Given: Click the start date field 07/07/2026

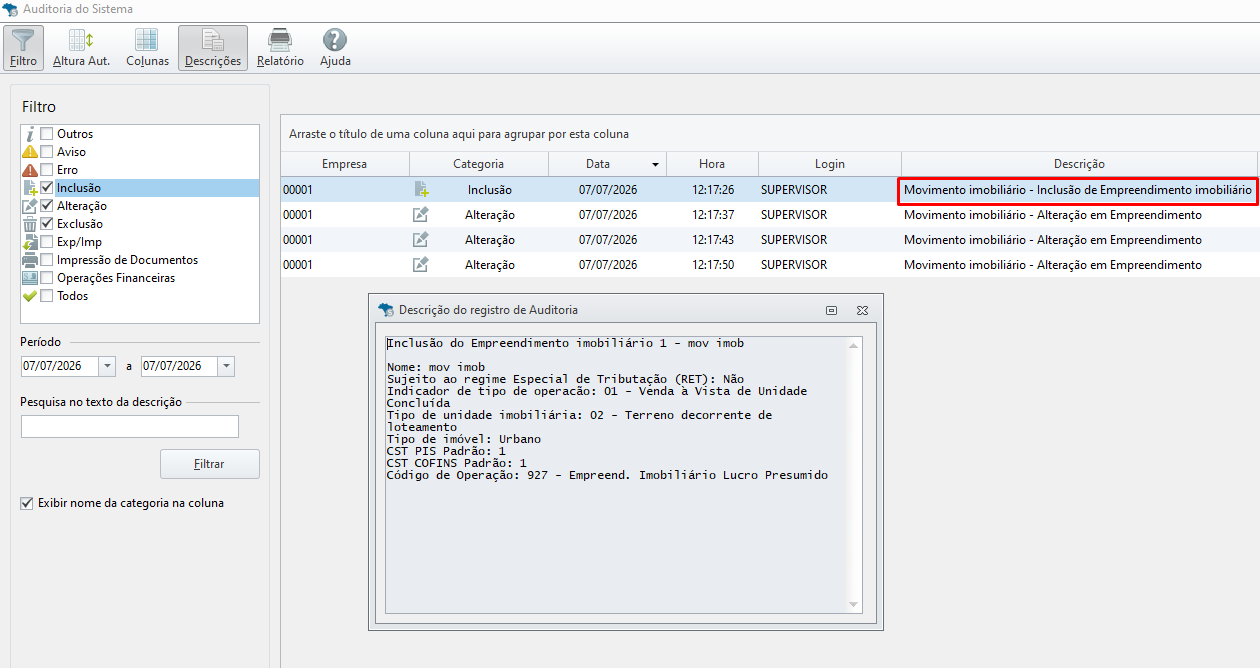Looking at the screenshot, I should [60, 366].
